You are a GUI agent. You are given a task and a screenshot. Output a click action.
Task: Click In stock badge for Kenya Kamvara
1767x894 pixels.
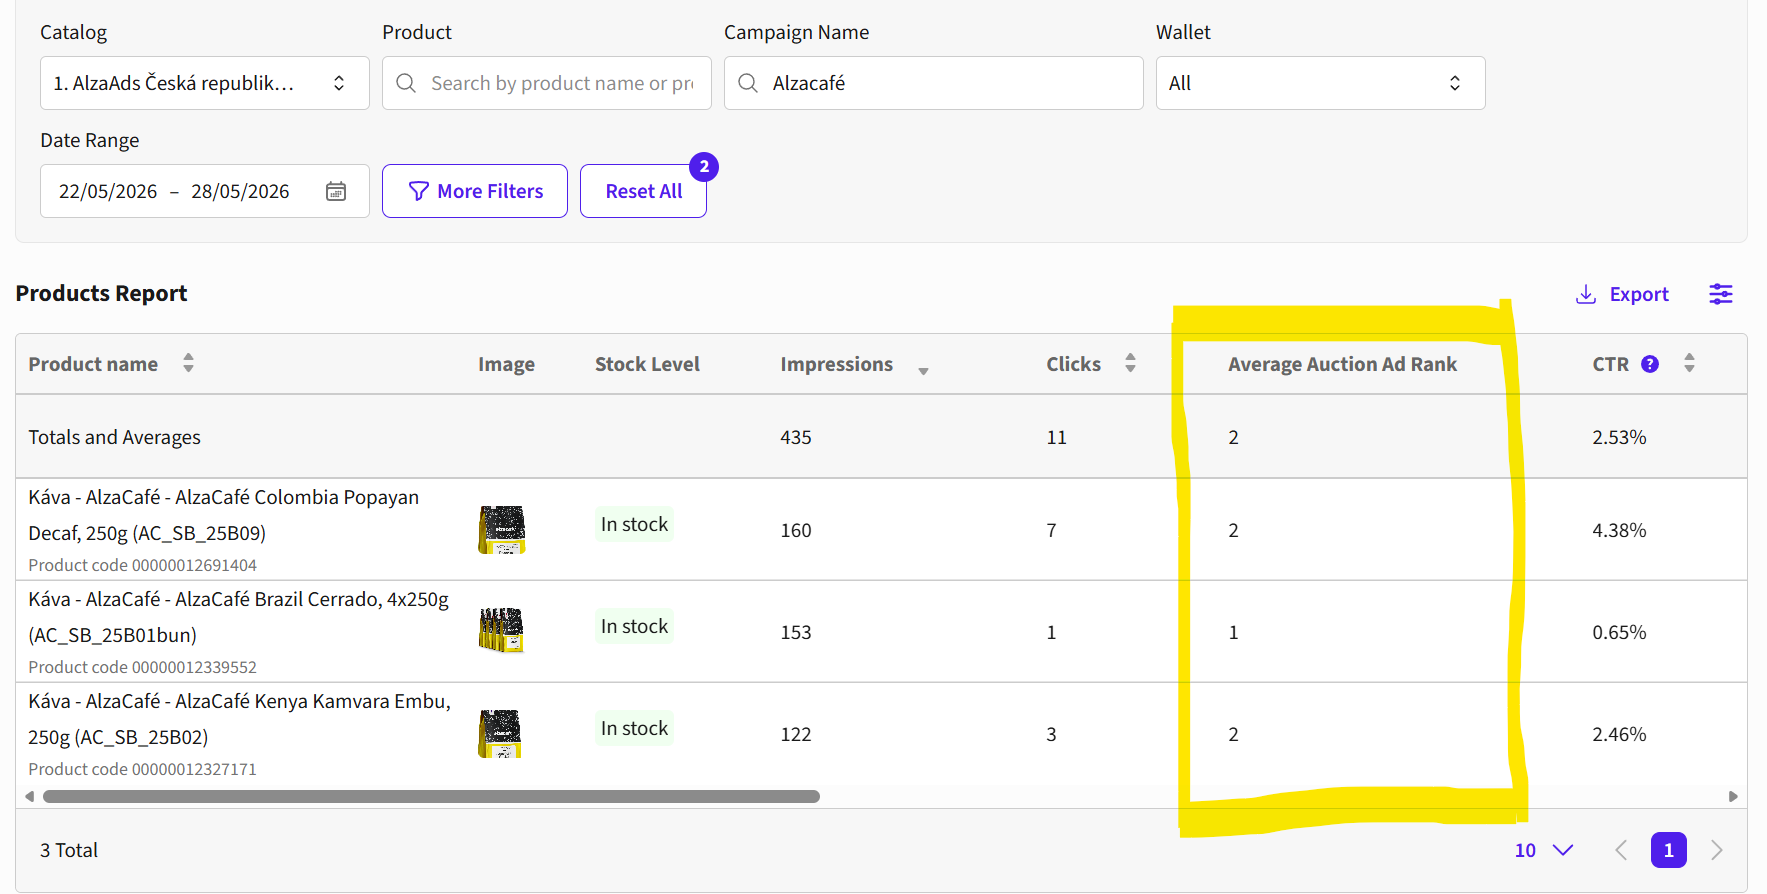coord(634,728)
